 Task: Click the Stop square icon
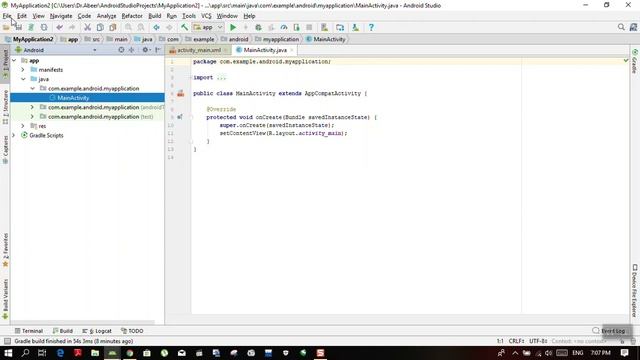click(x=309, y=27)
